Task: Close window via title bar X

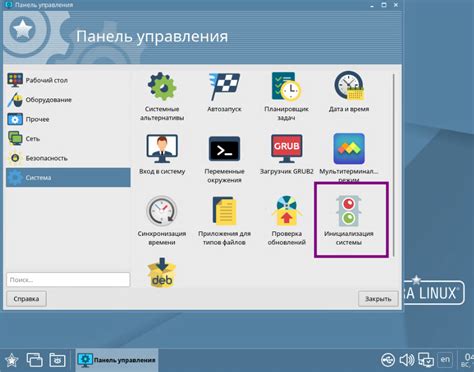Action: click(x=396, y=5)
